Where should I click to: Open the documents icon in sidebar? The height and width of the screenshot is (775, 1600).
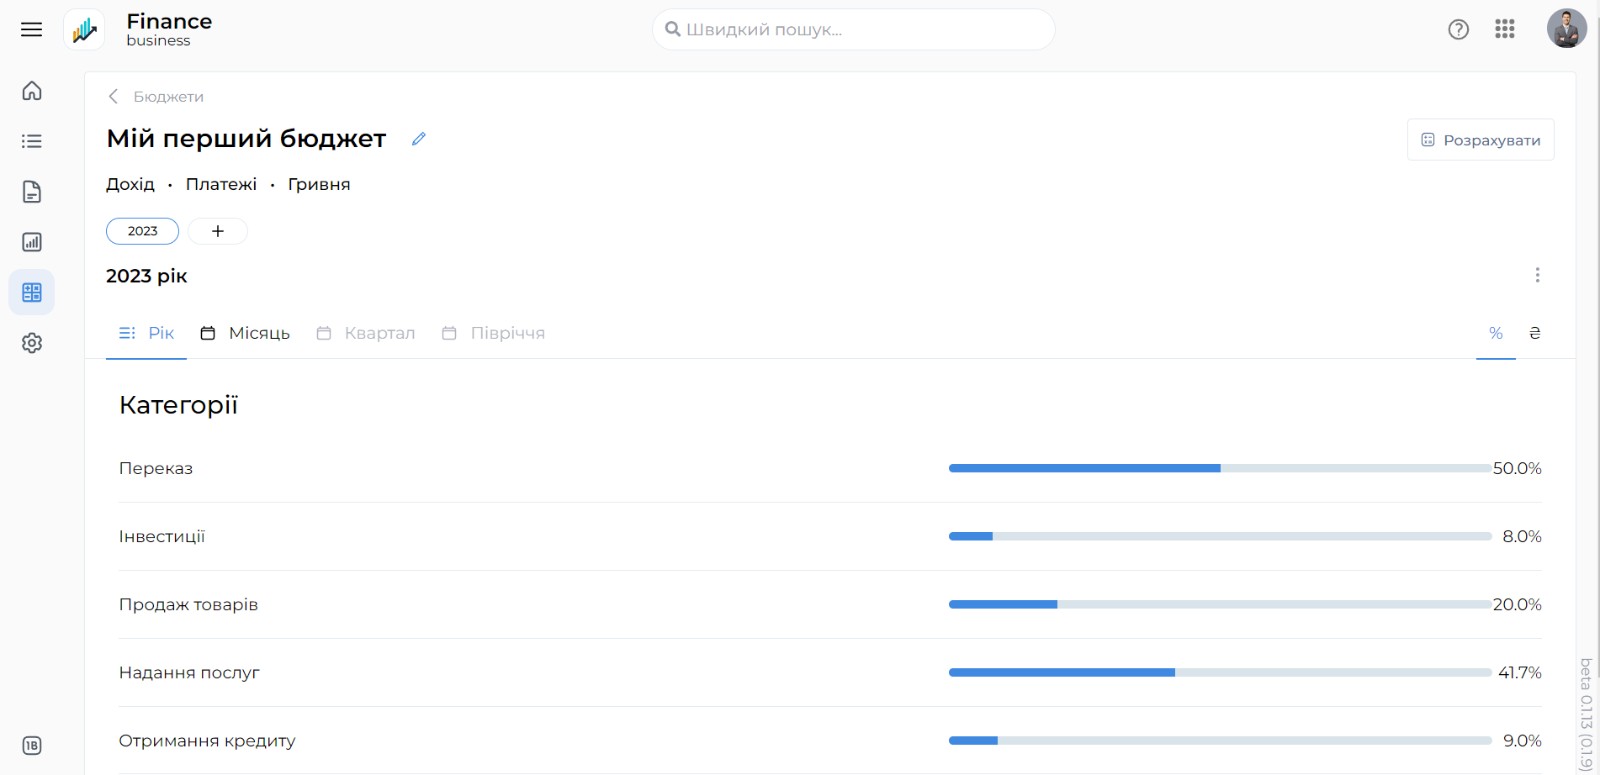coord(32,192)
